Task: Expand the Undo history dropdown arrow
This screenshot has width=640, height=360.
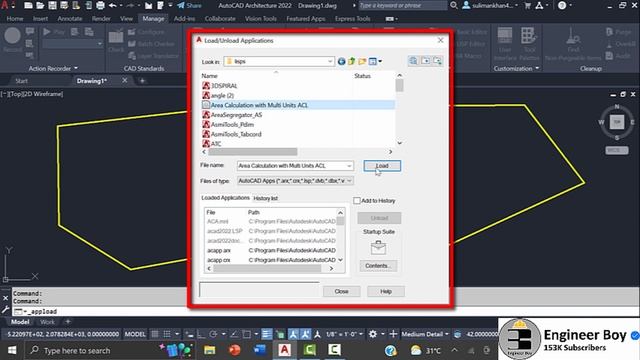Action: coord(121,5)
